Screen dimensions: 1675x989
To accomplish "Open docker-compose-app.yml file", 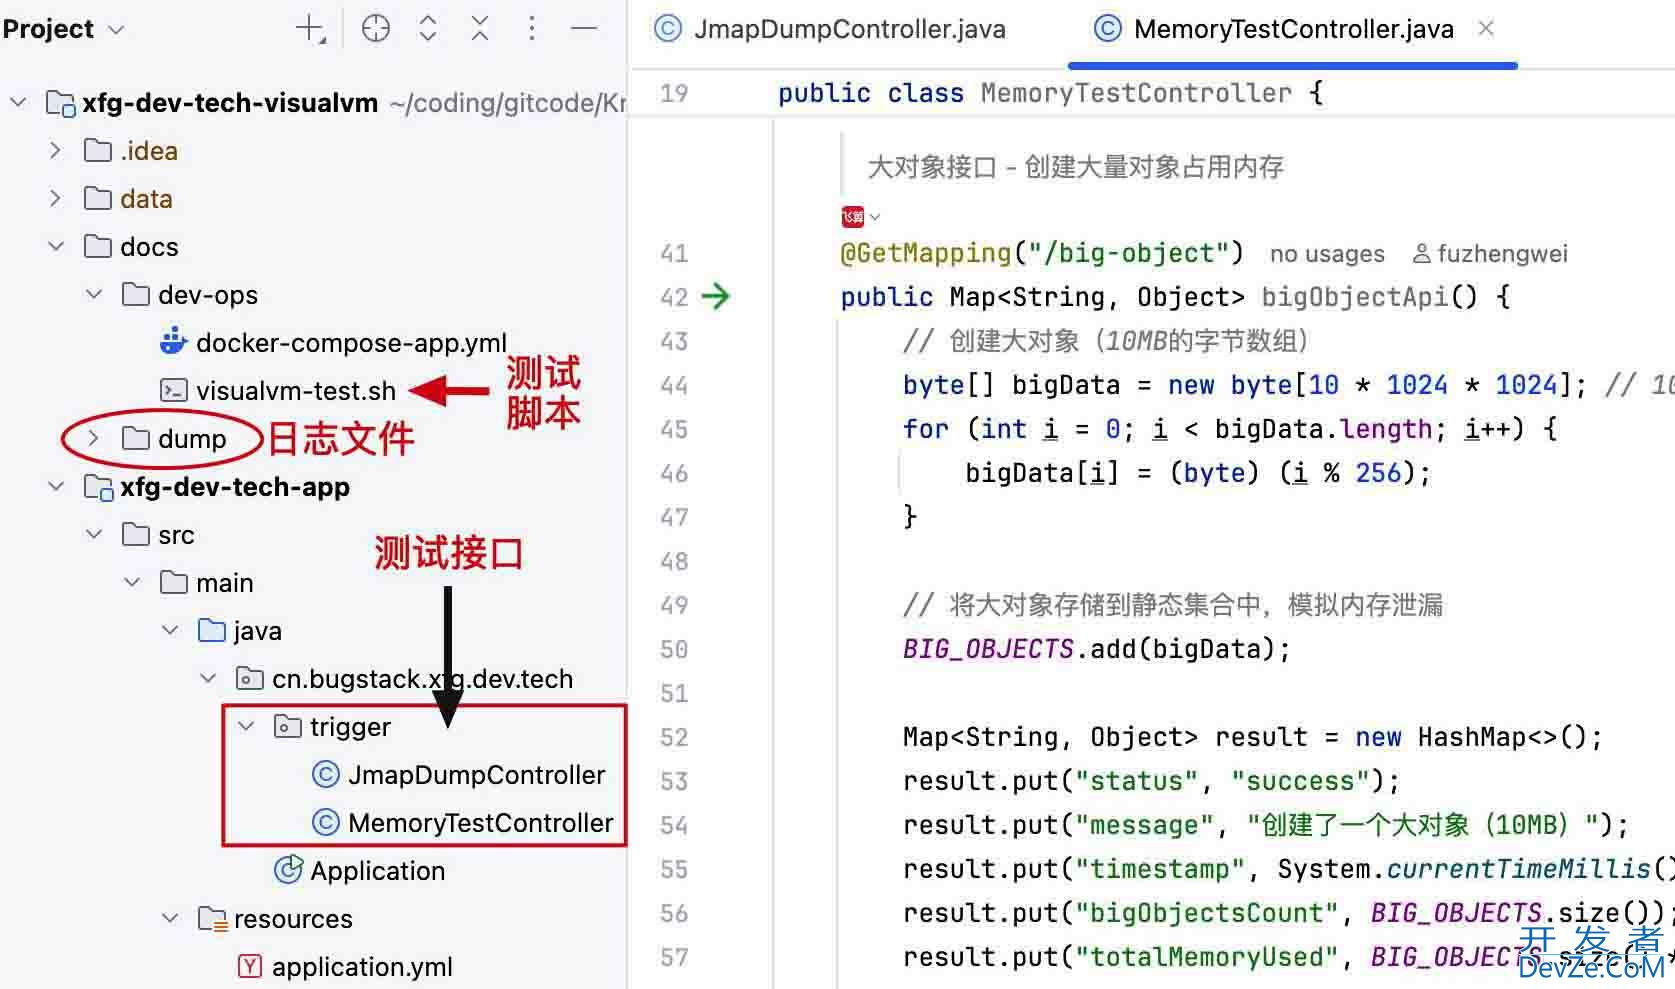I will (351, 343).
